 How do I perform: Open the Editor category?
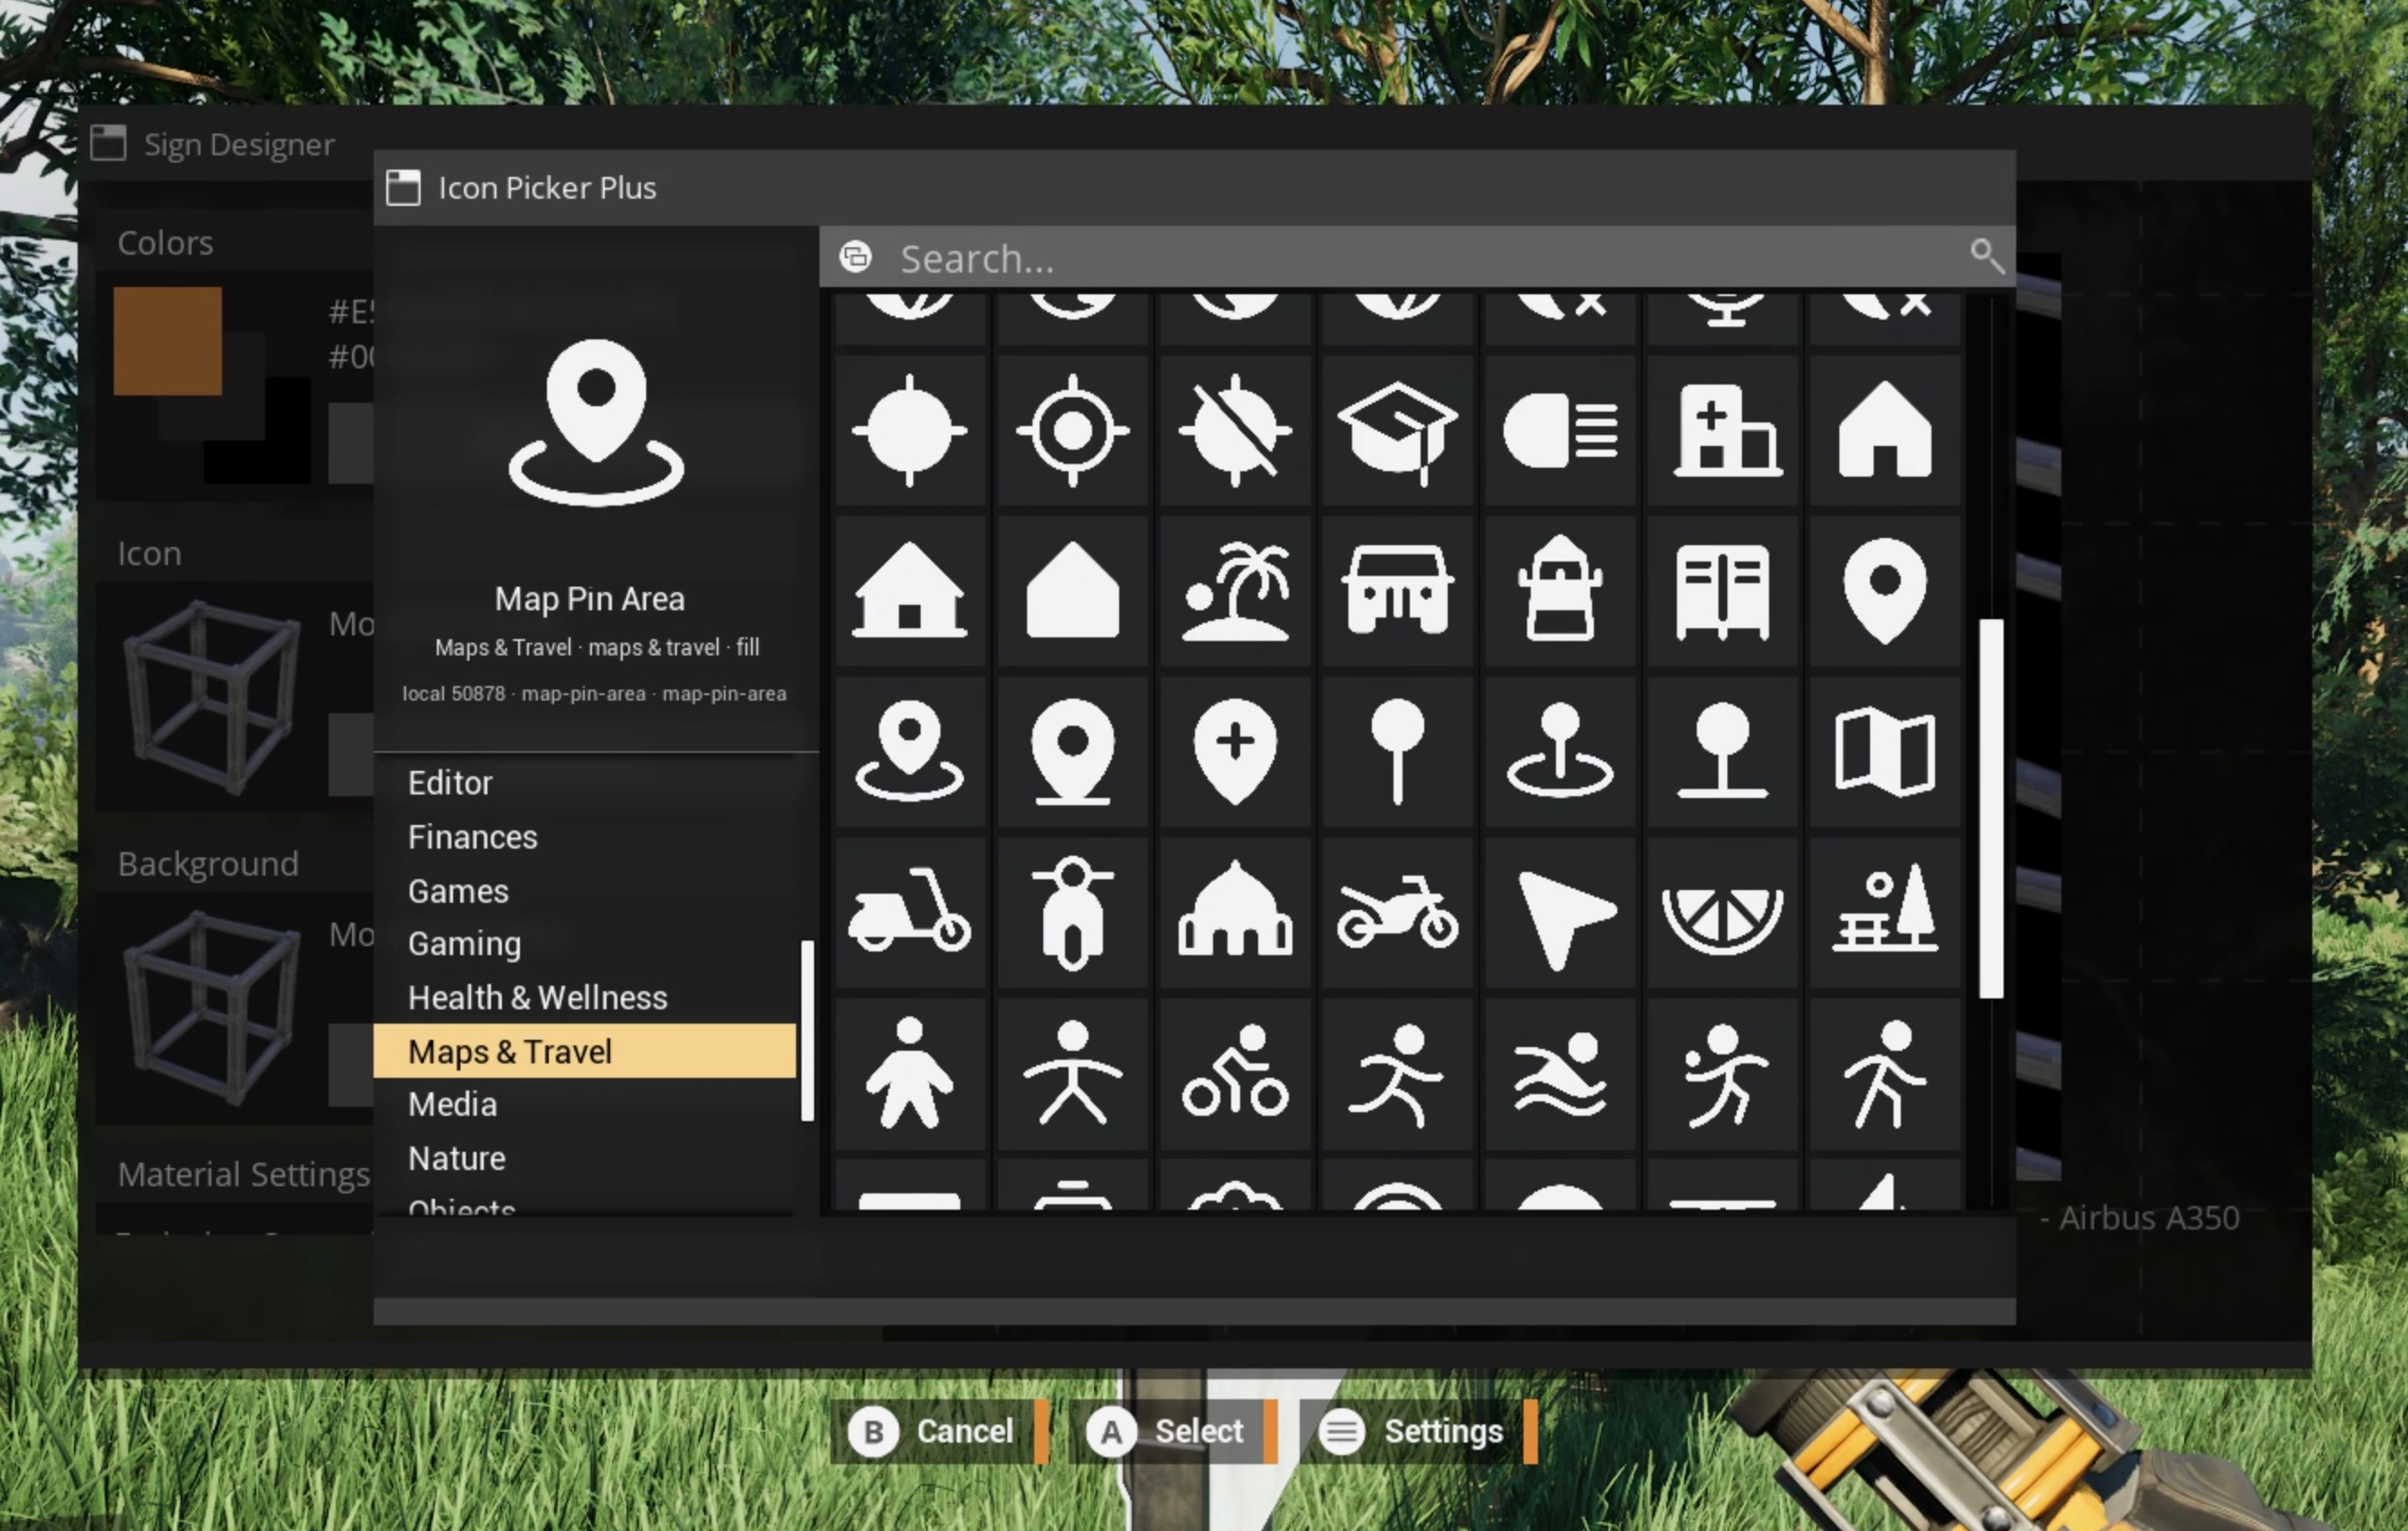(450, 783)
